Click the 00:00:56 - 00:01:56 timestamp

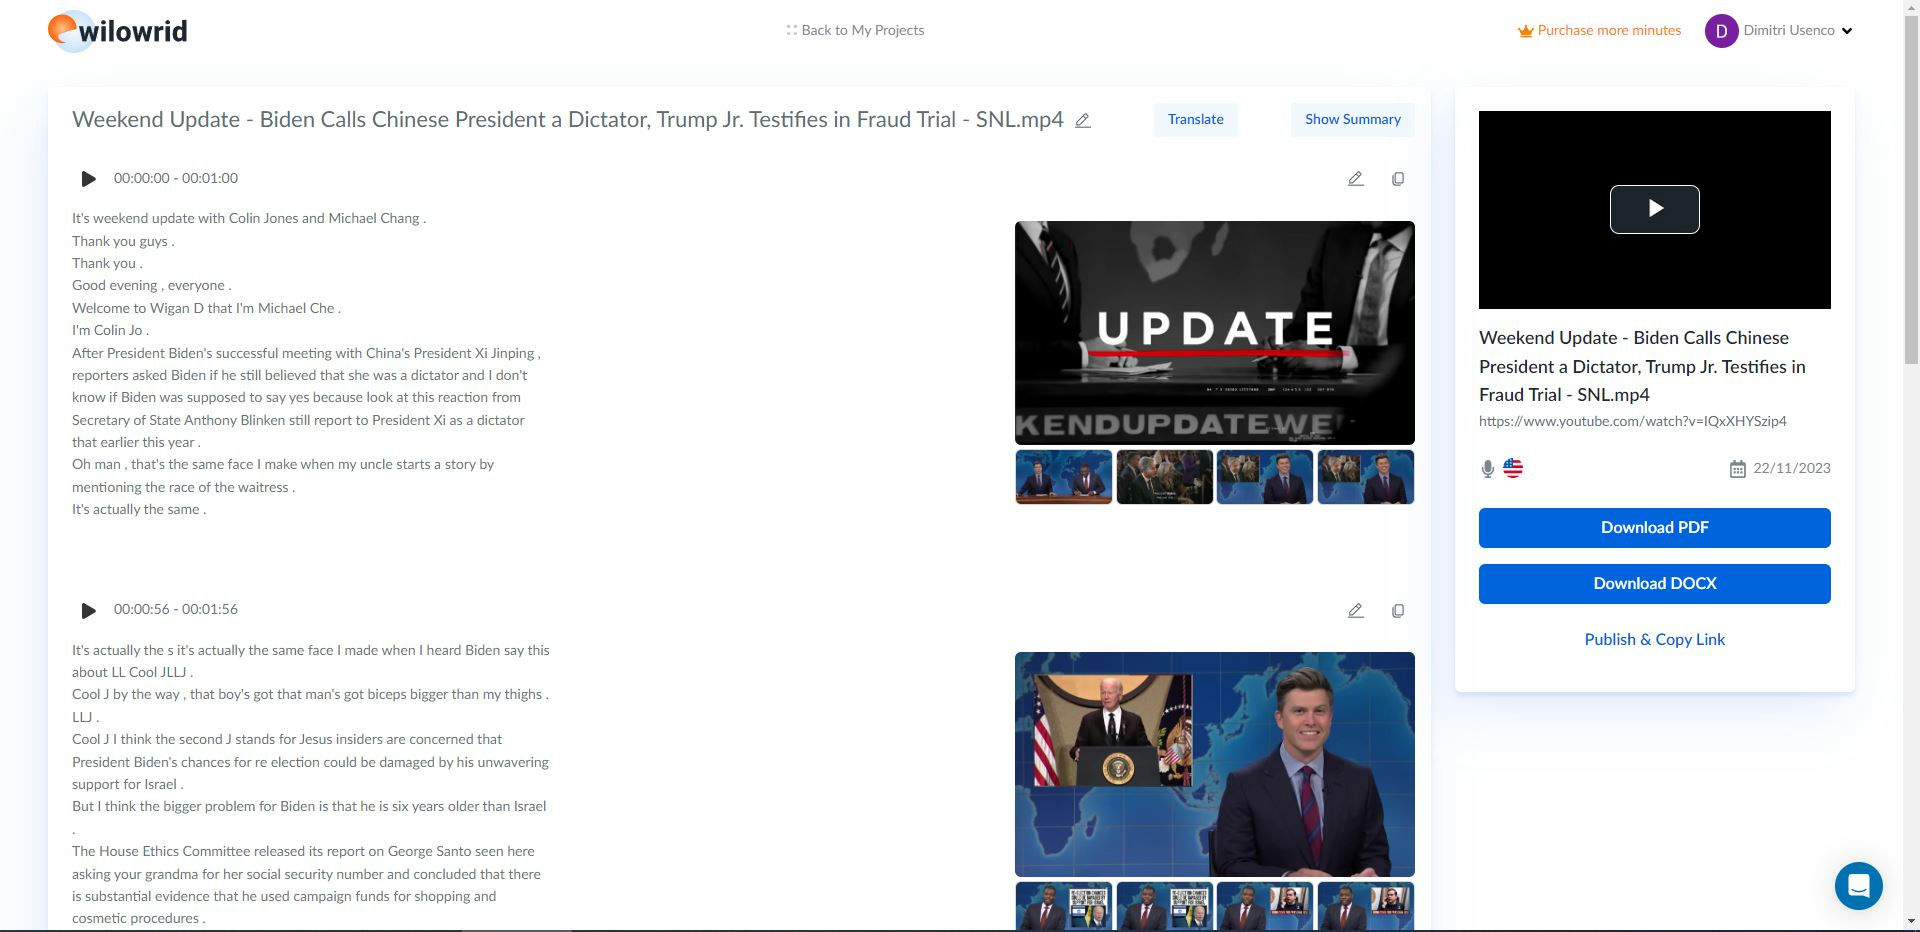(x=176, y=609)
